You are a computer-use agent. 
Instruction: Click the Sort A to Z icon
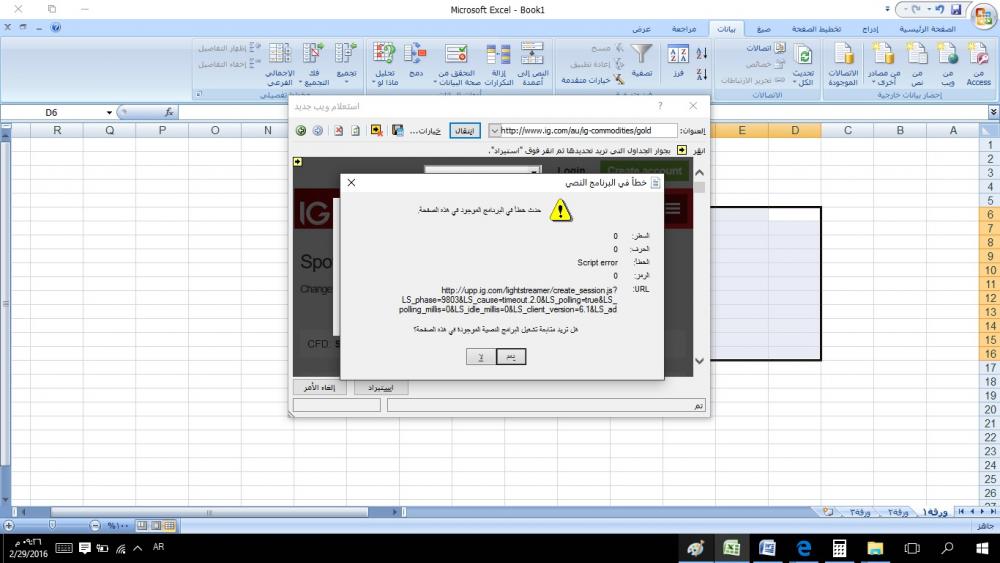[701, 52]
